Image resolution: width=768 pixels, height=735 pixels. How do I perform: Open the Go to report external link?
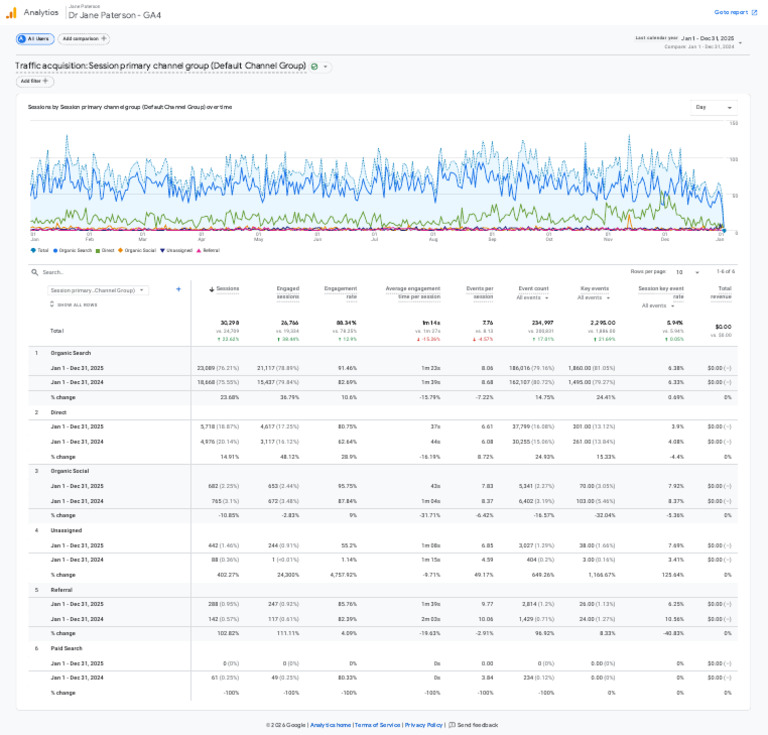[735, 12]
